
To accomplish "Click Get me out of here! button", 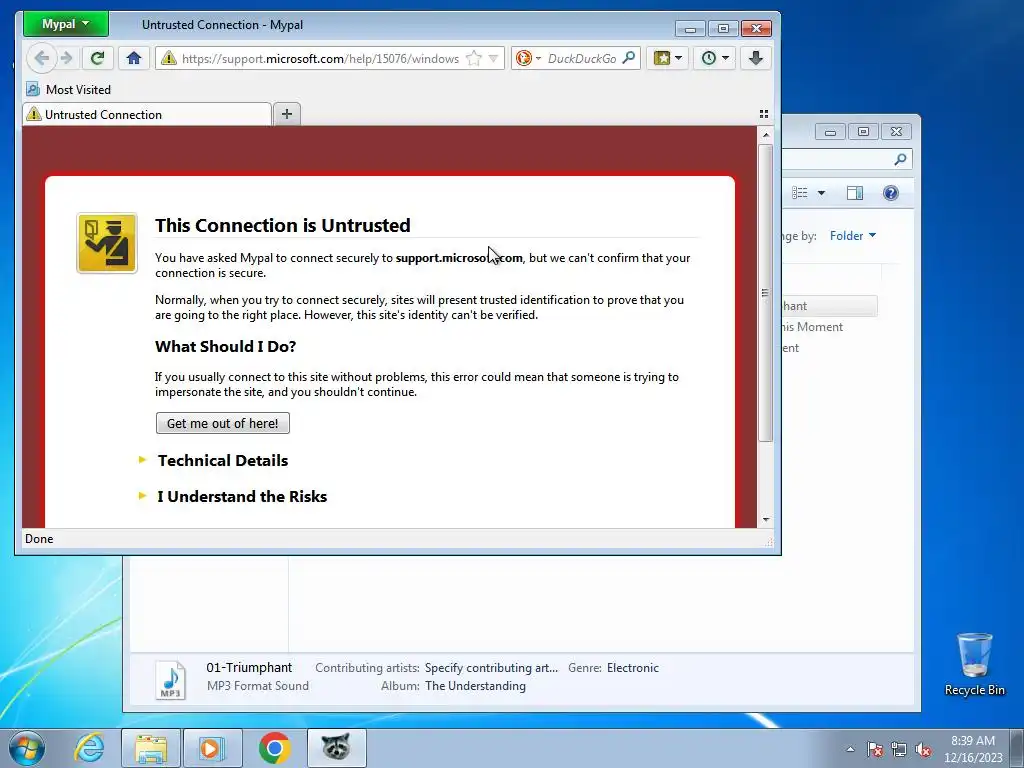I will pos(223,423).
